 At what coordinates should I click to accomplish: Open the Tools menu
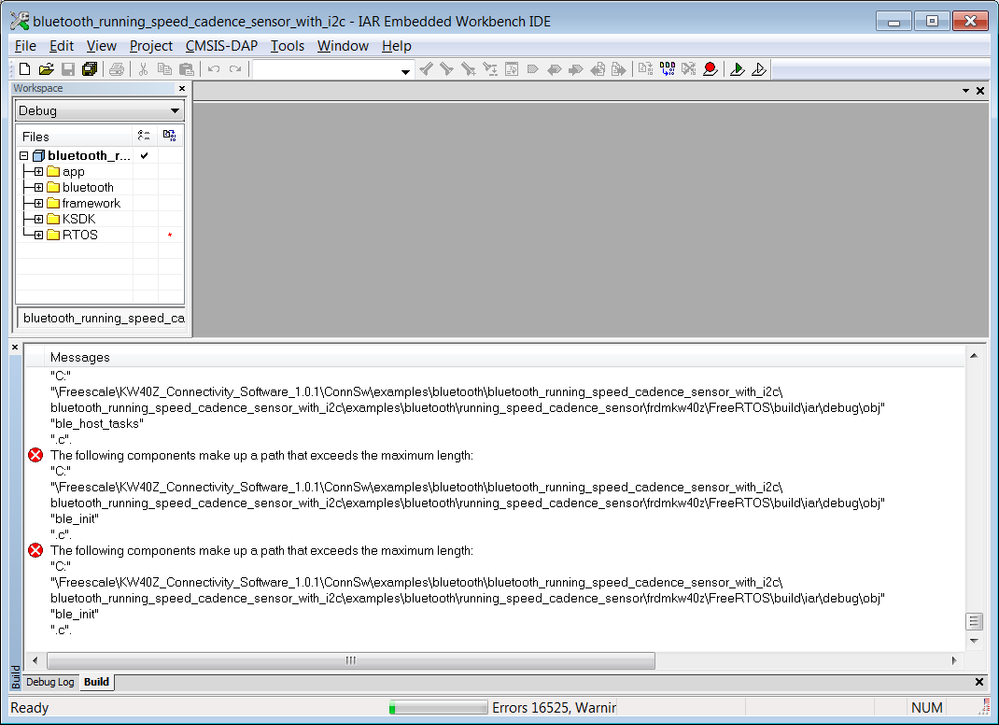click(287, 46)
